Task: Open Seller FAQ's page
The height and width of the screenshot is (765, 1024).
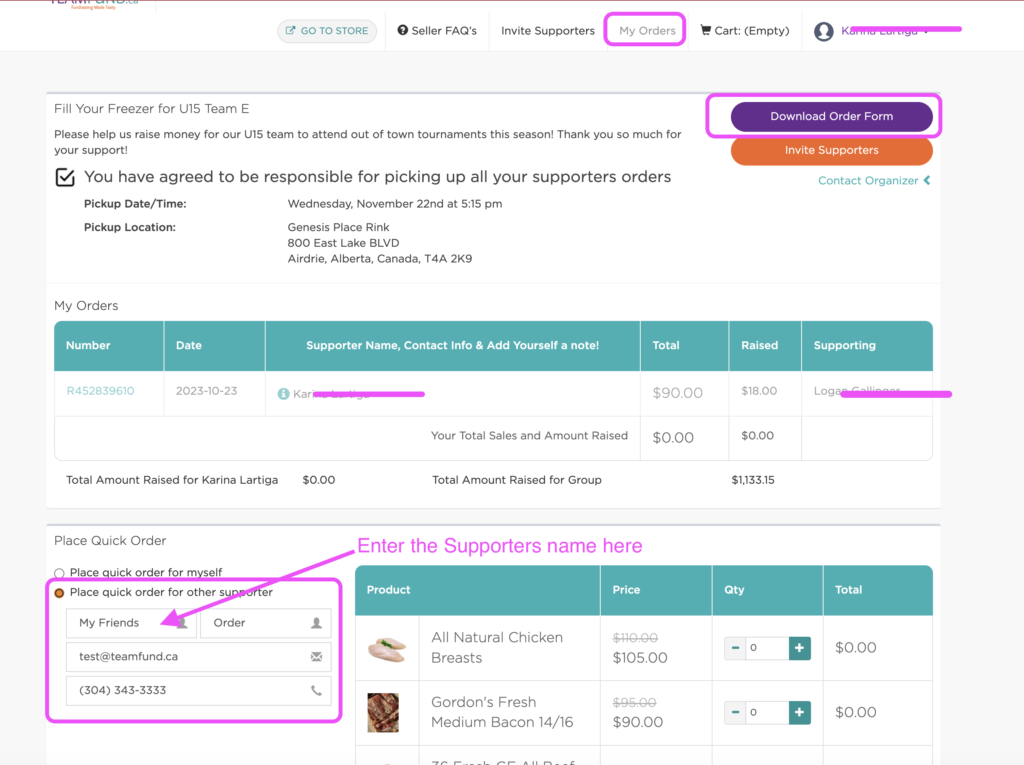Action: pyautogui.click(x=437, y=31)
